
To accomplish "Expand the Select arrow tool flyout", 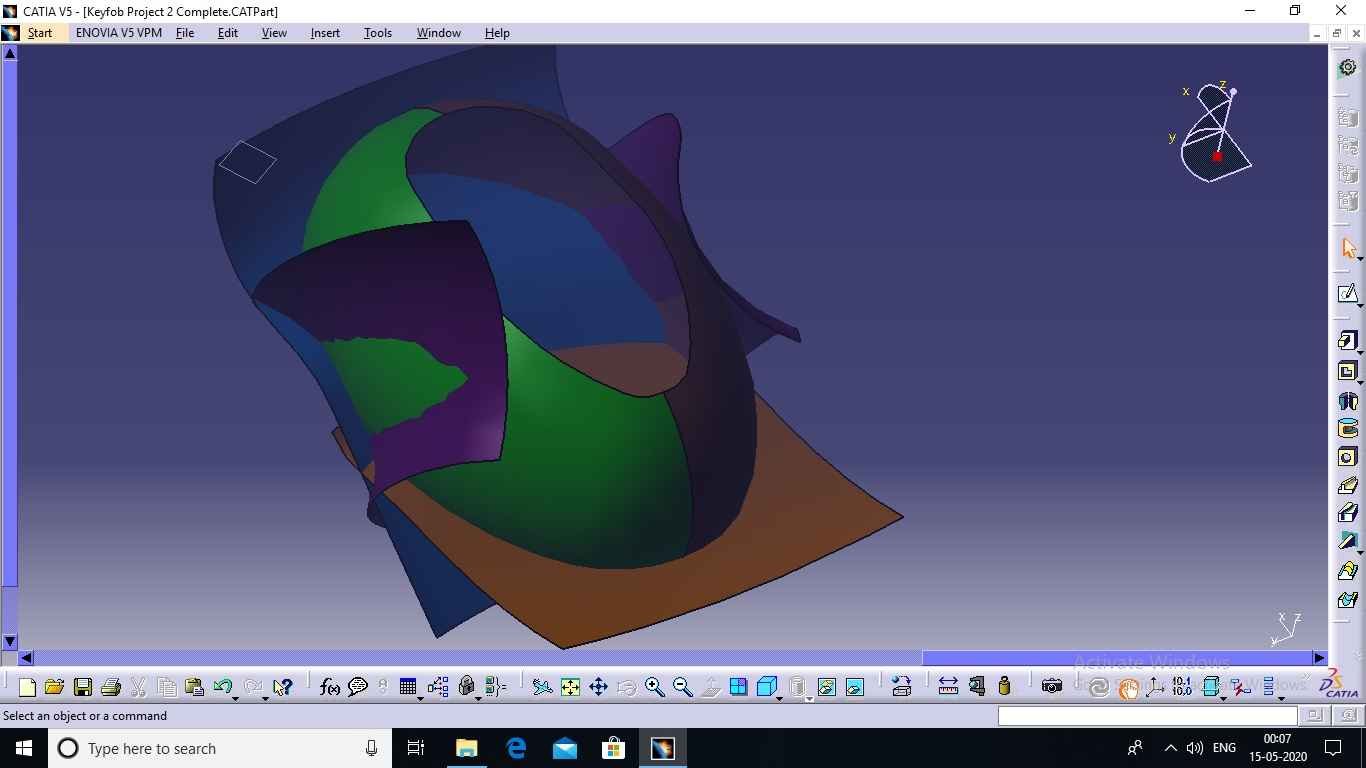I will click(1359, 259).
